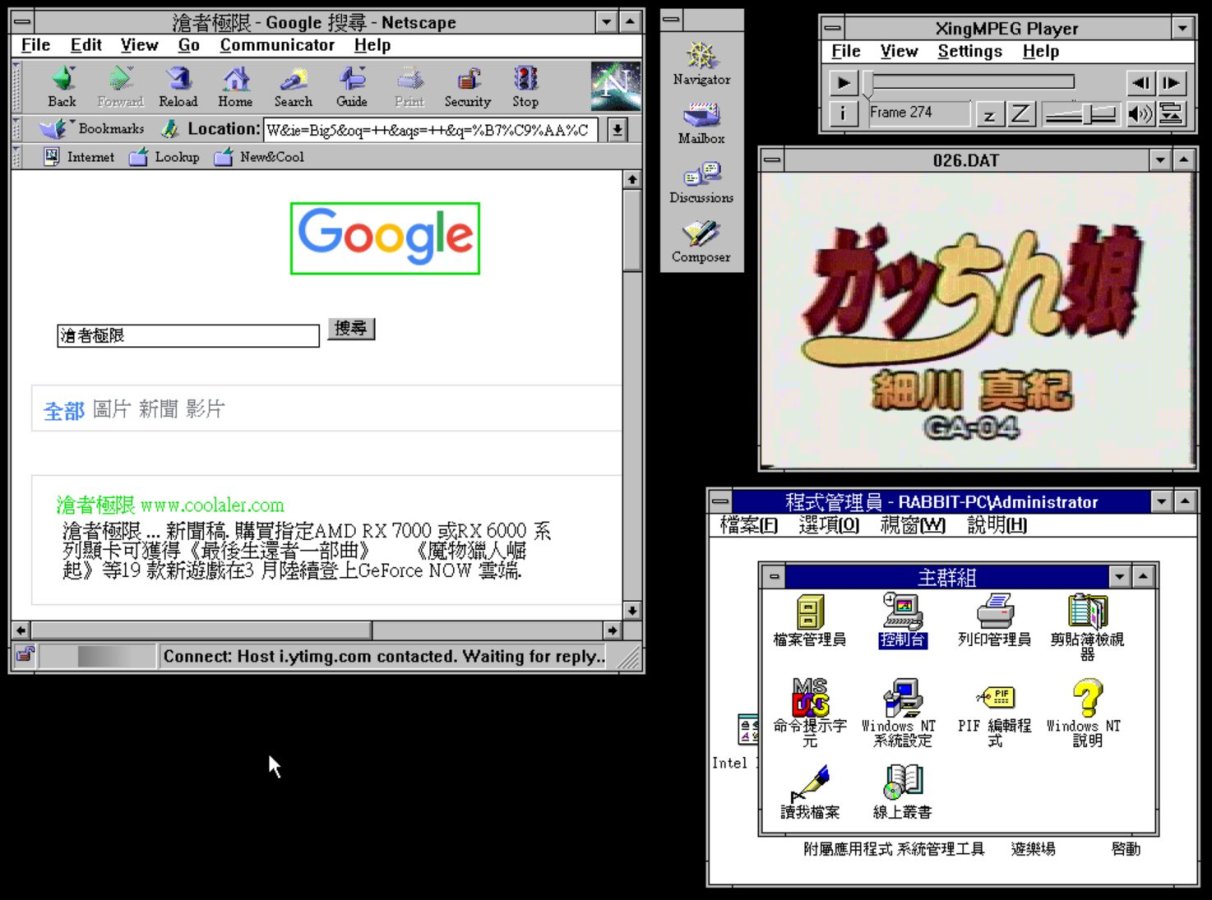Open the Home page icon in Netscape
Image resolution: width=1212 pixels, height=900 pixels.
point(235,86)
